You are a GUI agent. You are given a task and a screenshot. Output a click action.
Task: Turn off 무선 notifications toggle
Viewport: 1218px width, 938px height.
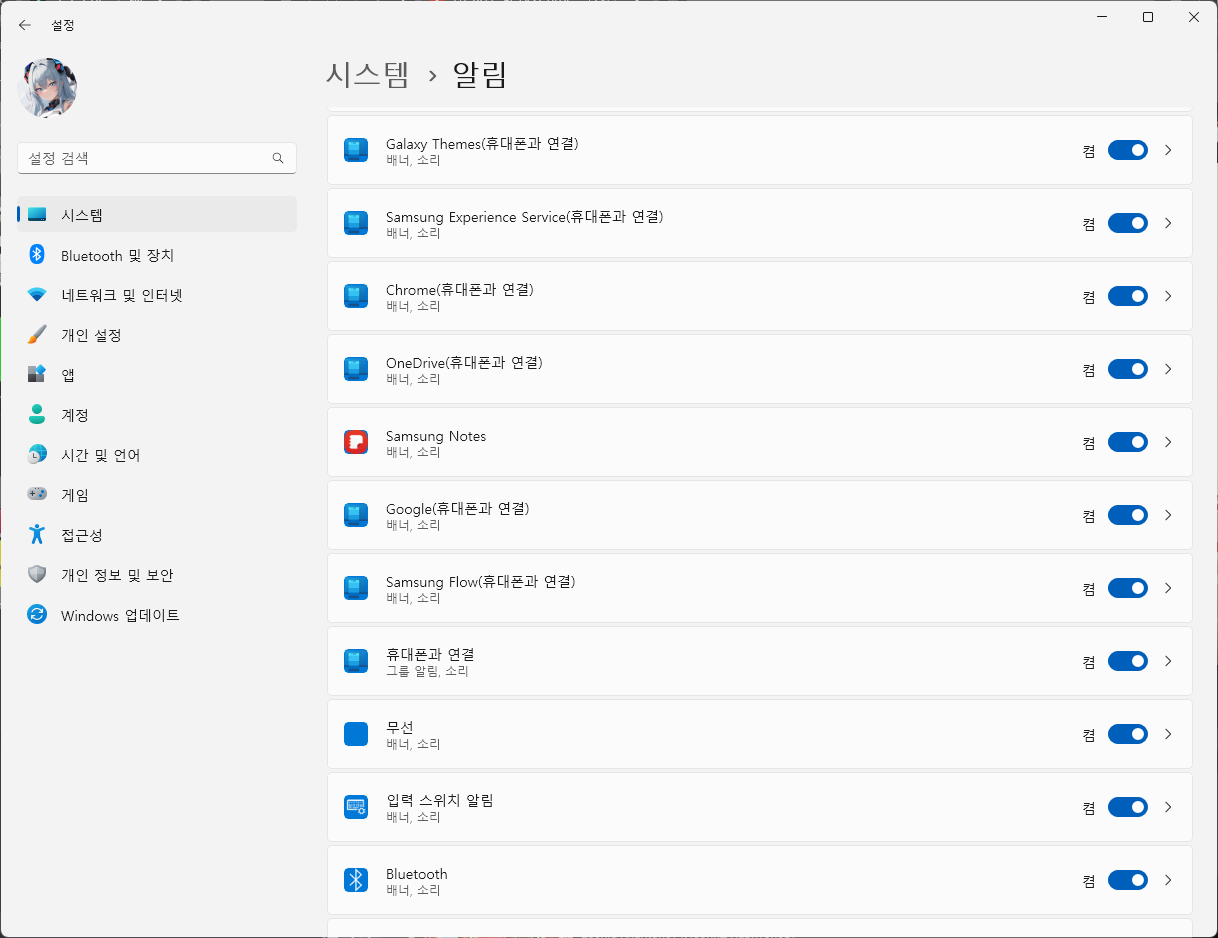(1127, 734)
